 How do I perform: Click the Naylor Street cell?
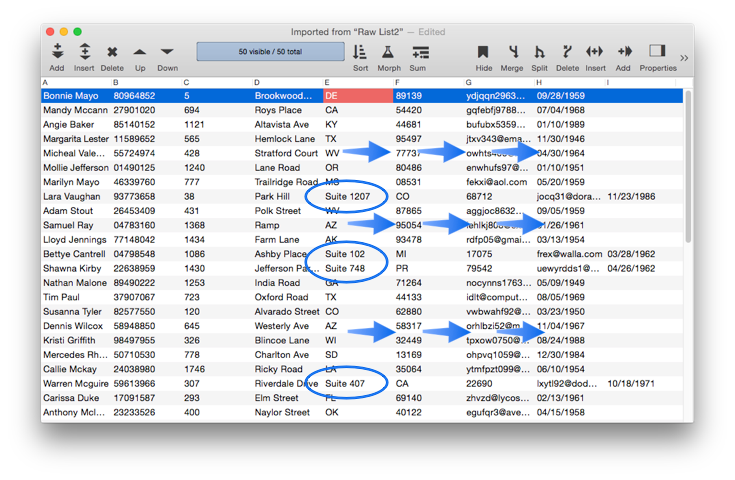287,412
